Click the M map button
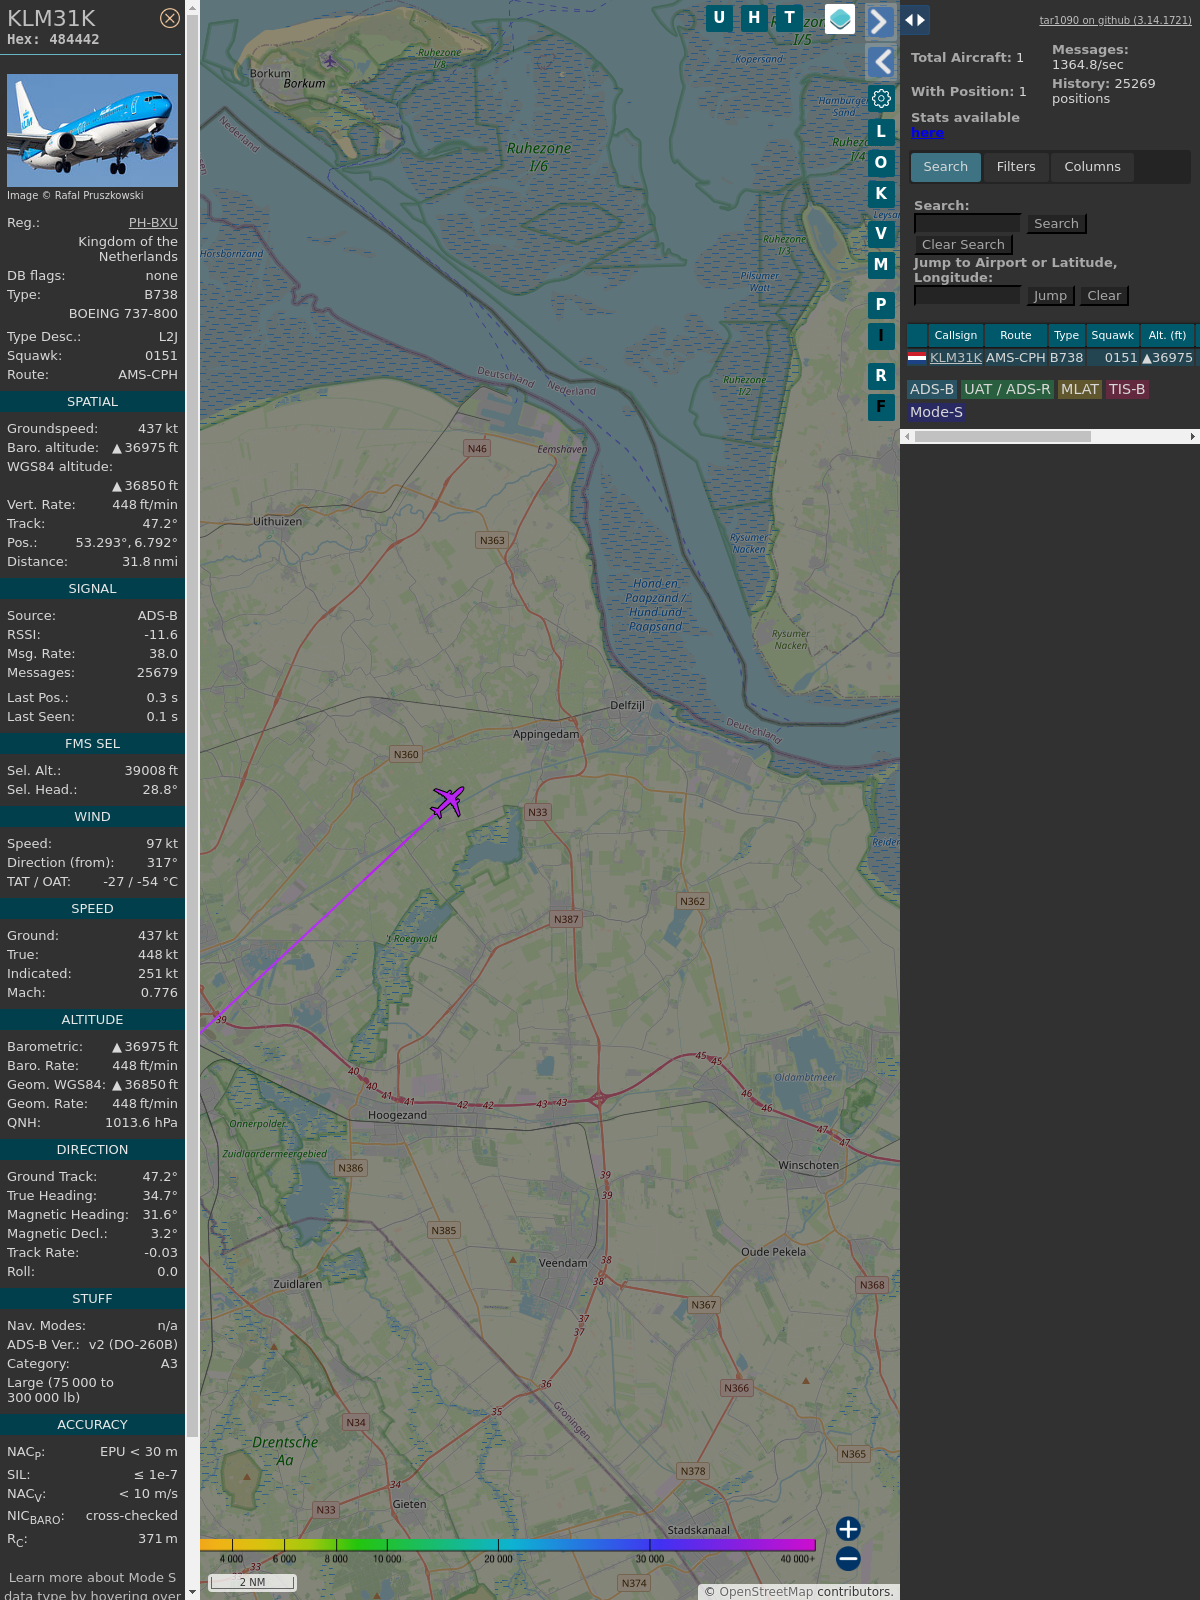 881,265
